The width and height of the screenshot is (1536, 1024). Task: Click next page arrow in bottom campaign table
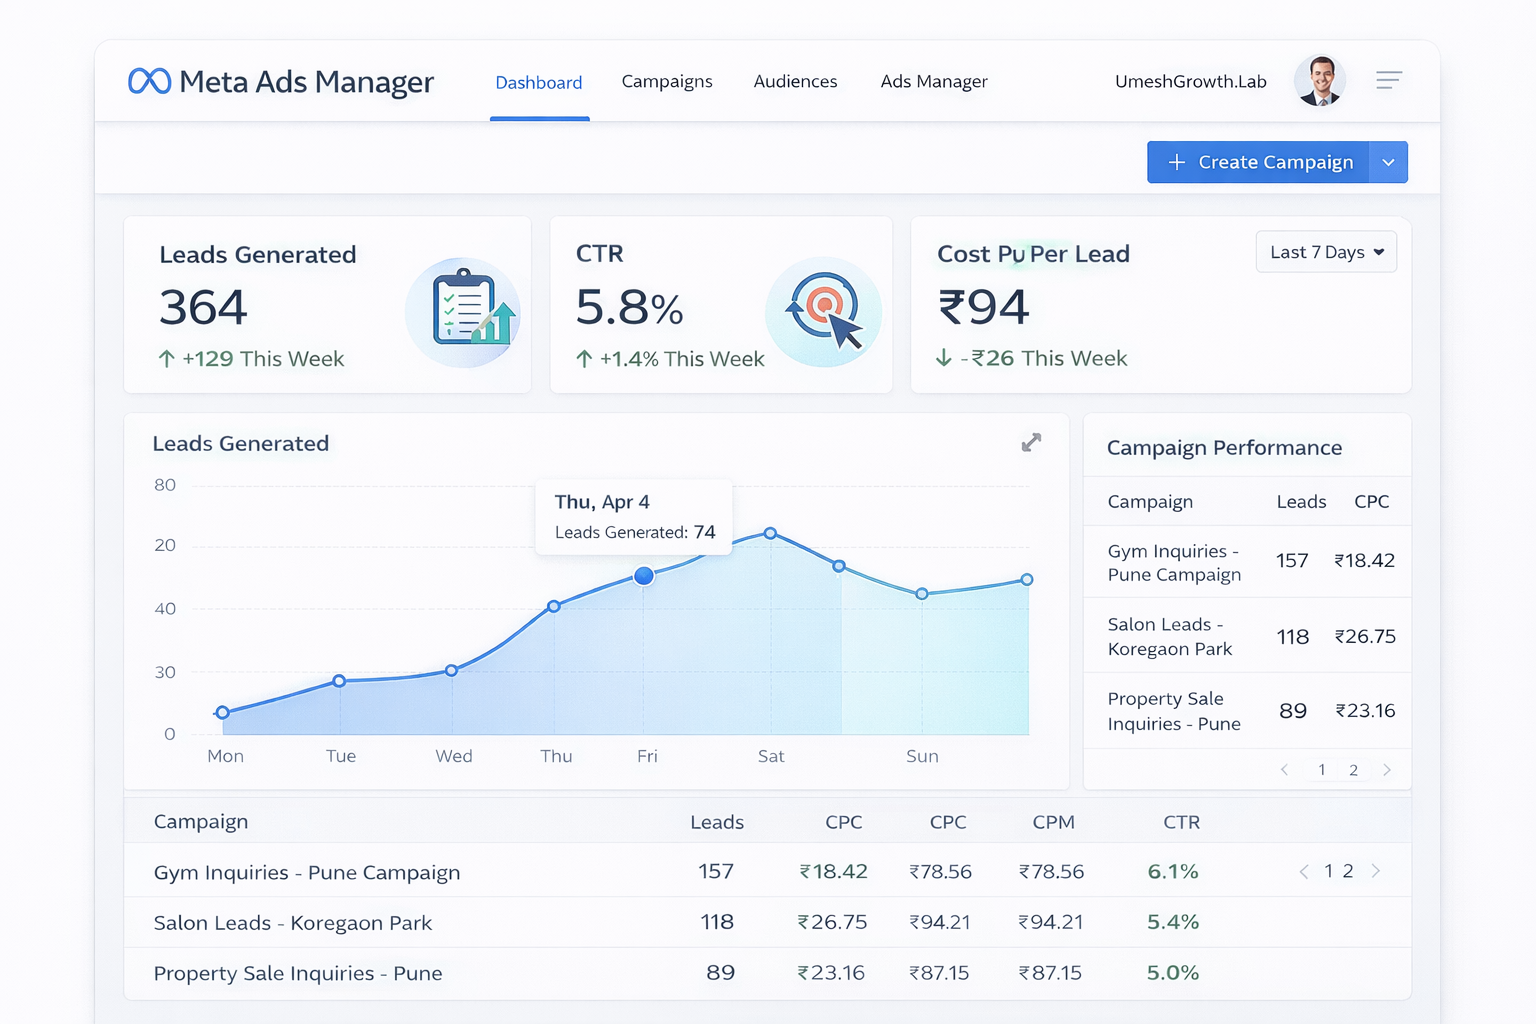pyautogui.click(x=1376, y=871)
